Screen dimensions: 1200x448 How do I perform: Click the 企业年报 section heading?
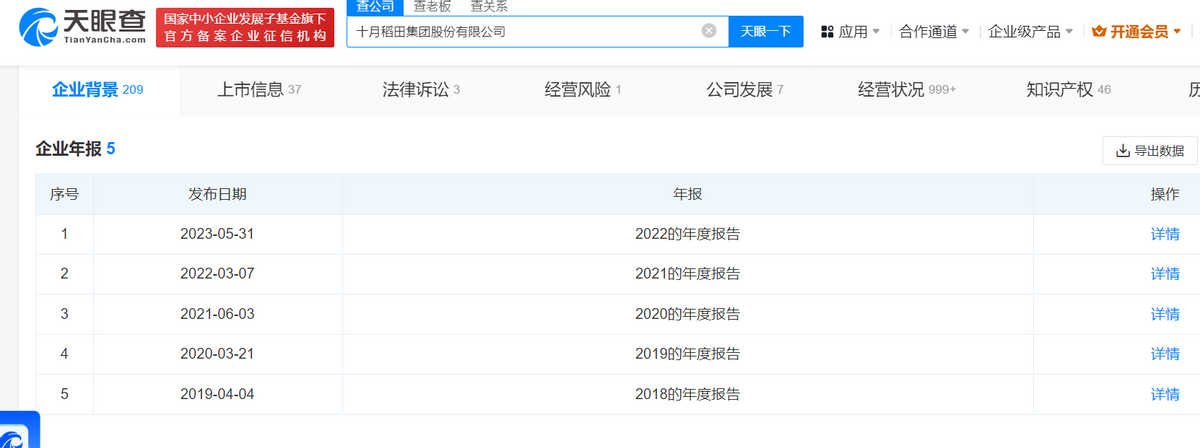click(76, 149)
